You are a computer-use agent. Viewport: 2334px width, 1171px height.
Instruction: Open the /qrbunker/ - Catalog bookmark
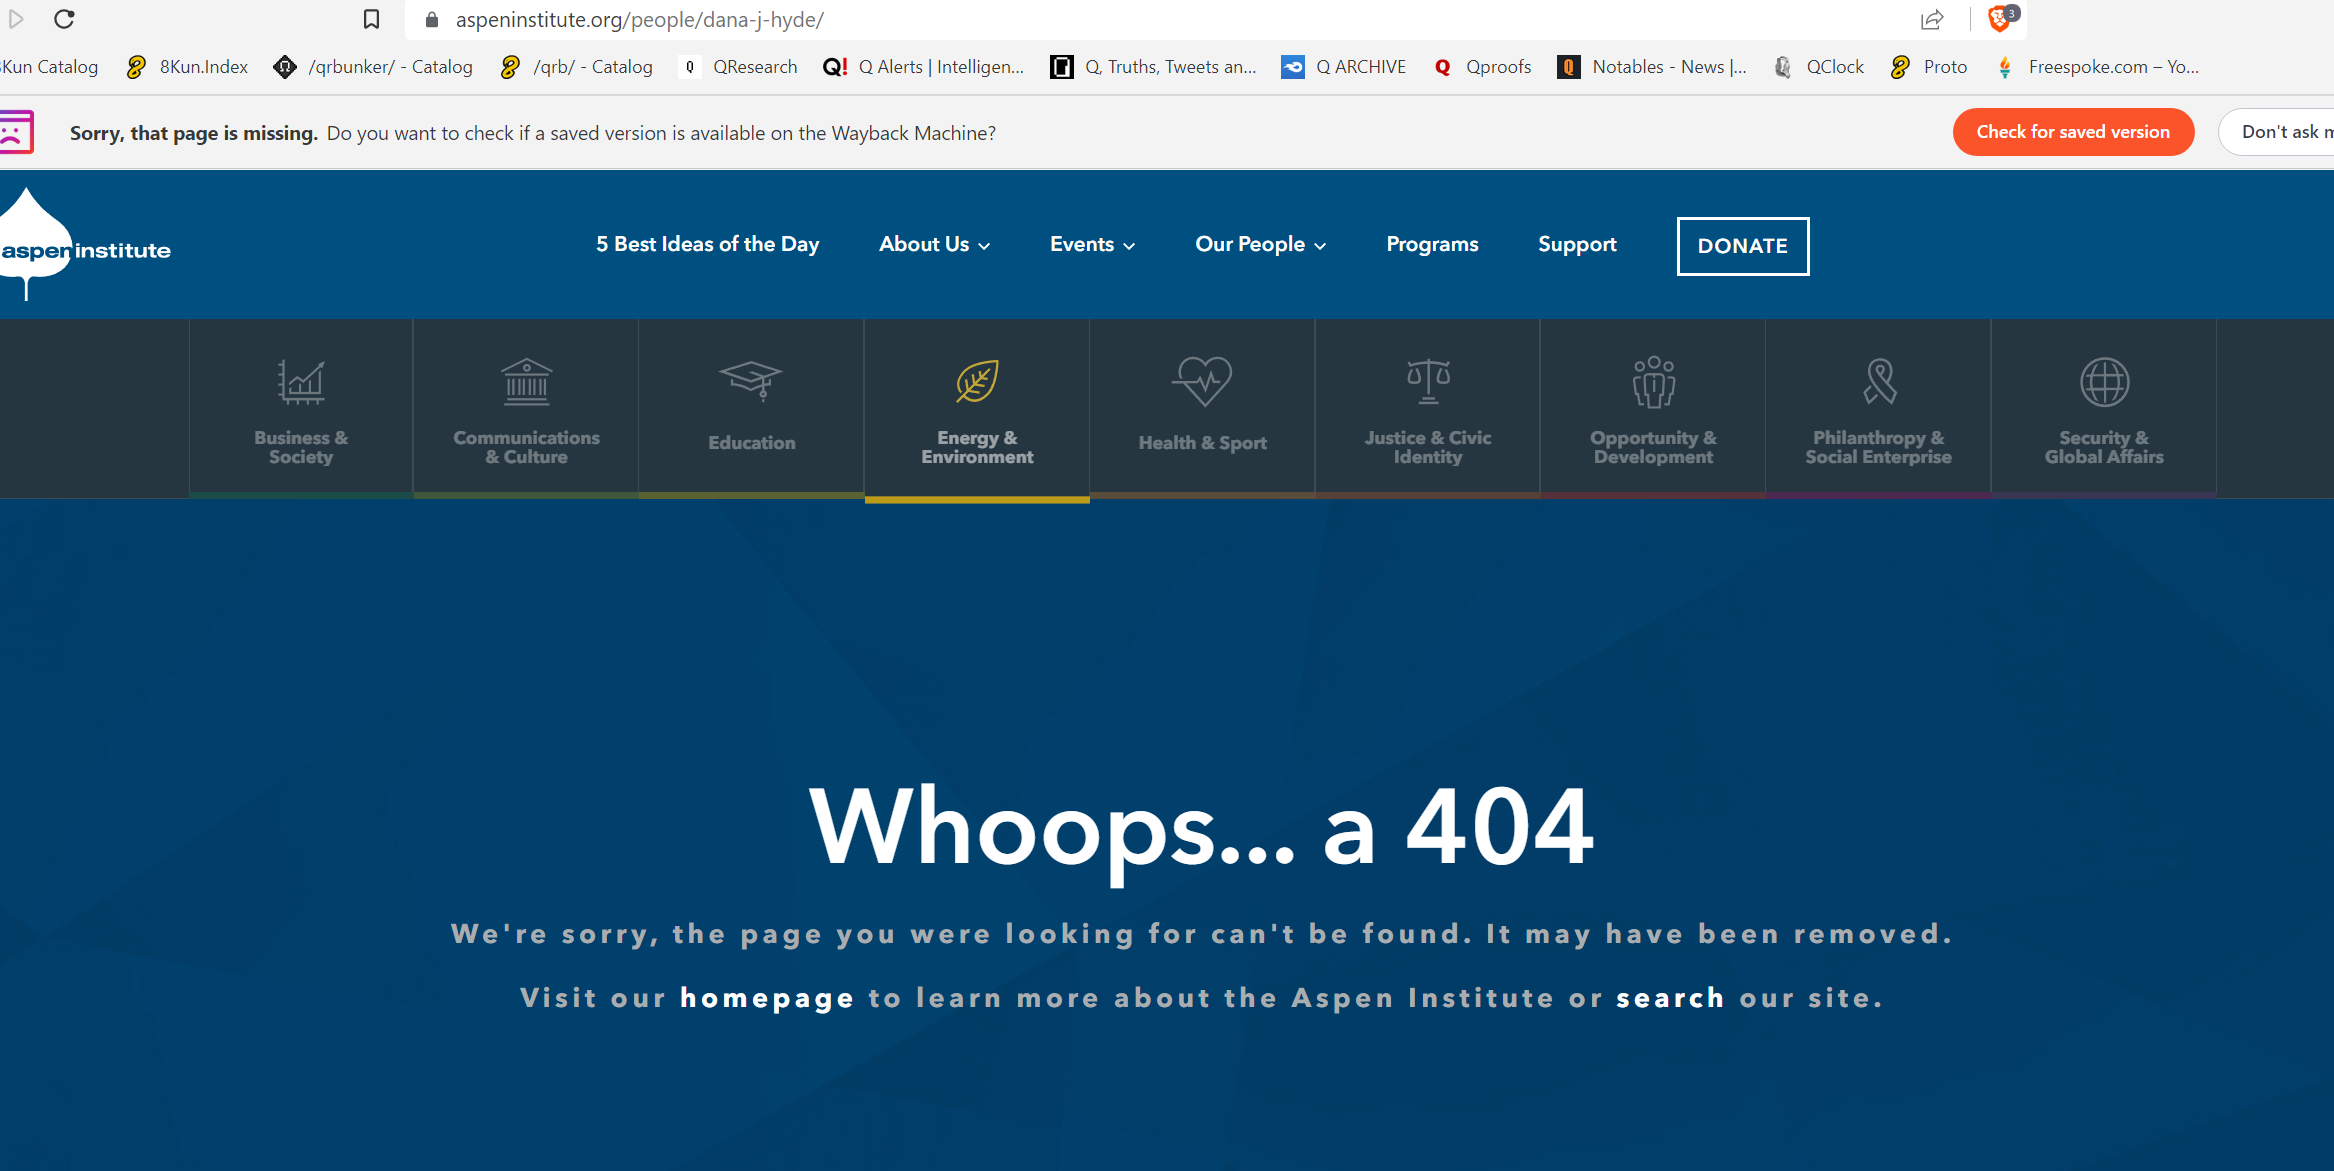pos(373,67)
